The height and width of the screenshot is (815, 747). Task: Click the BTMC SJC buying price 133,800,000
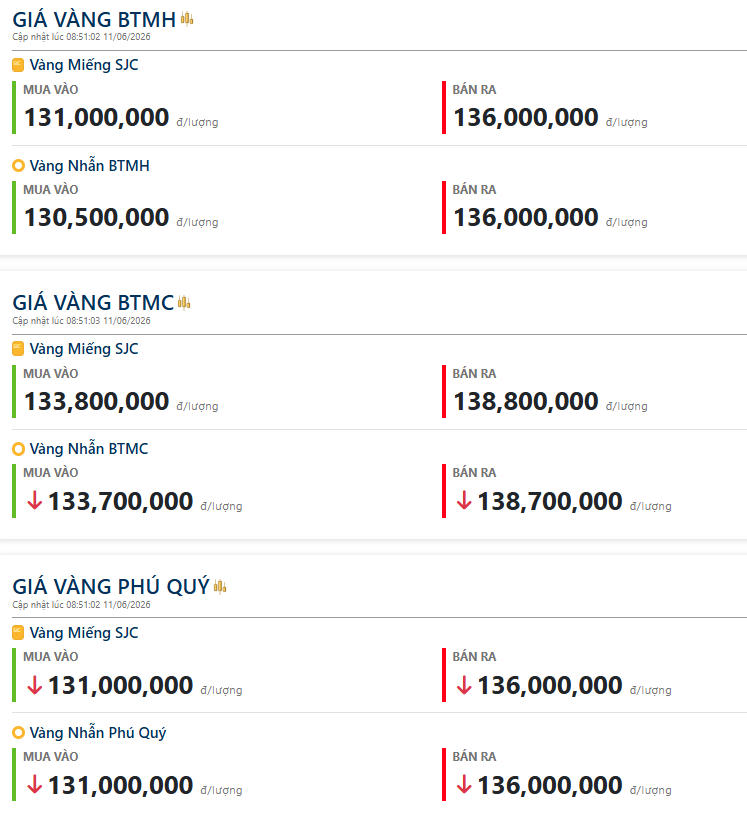(97, 401)
